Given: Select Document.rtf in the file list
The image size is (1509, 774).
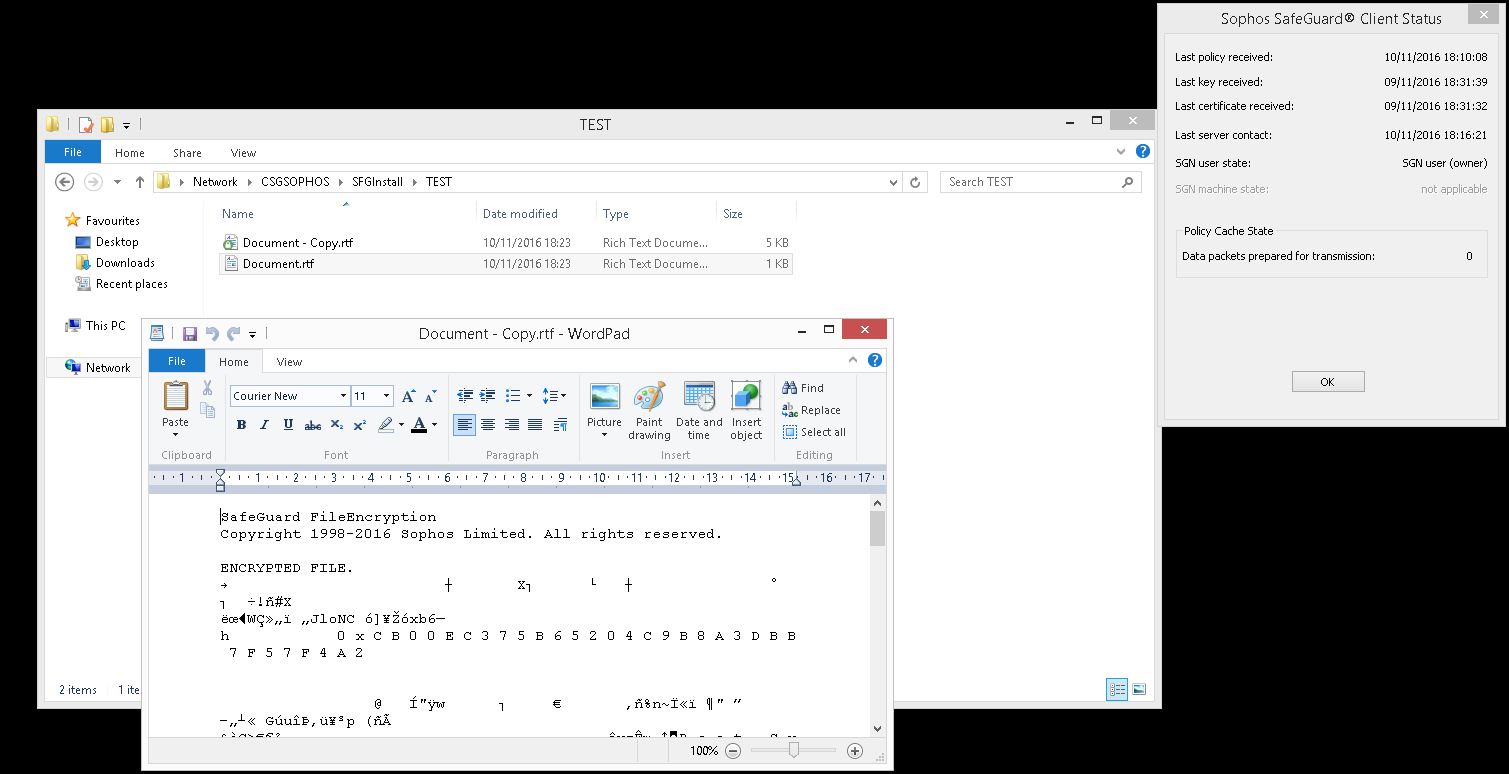Looking at the screenshot, I should coord(278,264).
